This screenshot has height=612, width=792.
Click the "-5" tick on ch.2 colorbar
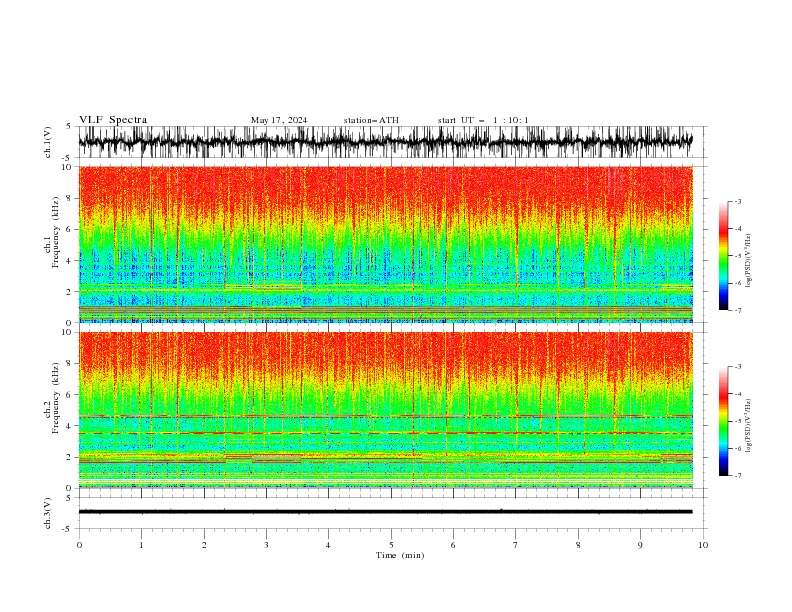tap(737, 421)
